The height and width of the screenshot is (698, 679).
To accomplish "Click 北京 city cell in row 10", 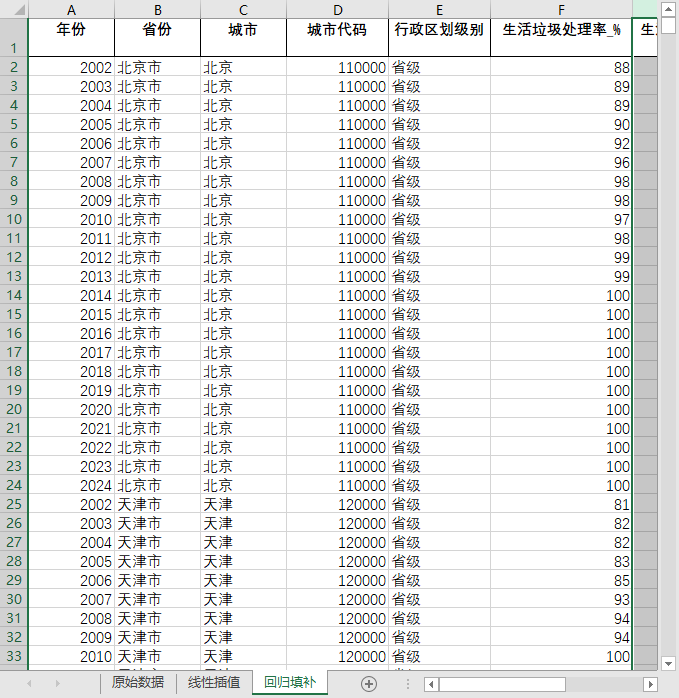I will (x=243, y=219).
